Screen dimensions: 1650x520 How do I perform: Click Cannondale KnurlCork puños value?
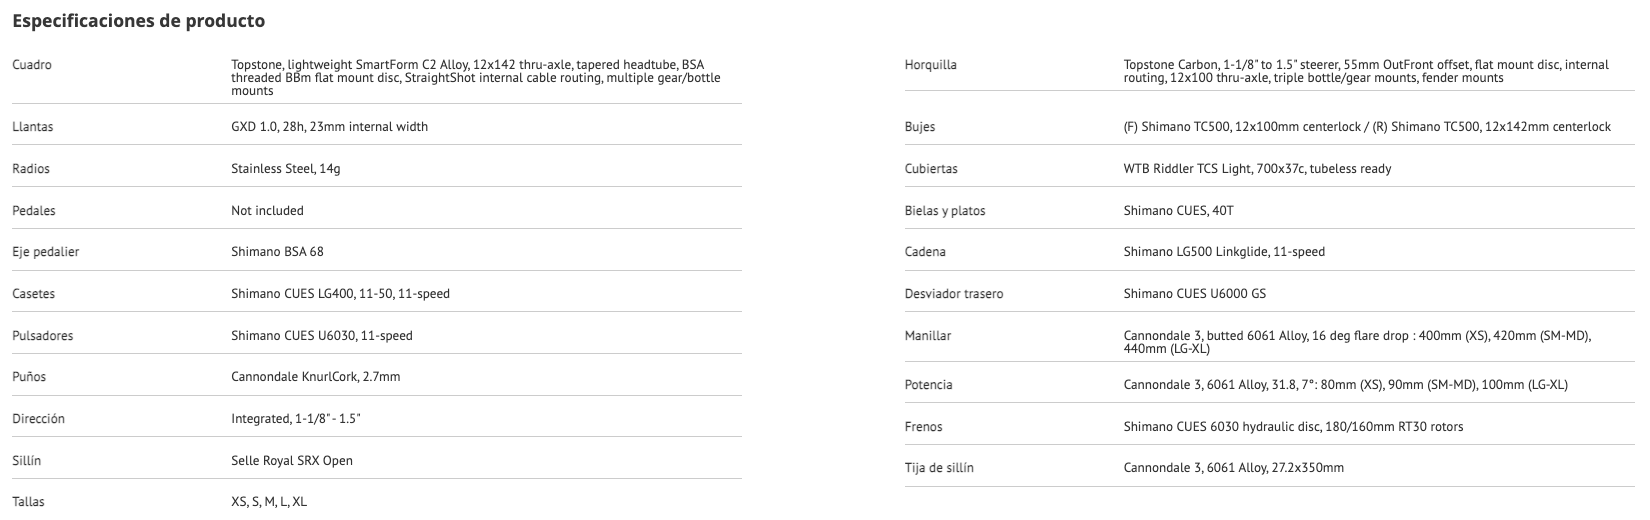pyautogui.click(x=315, y=377)
